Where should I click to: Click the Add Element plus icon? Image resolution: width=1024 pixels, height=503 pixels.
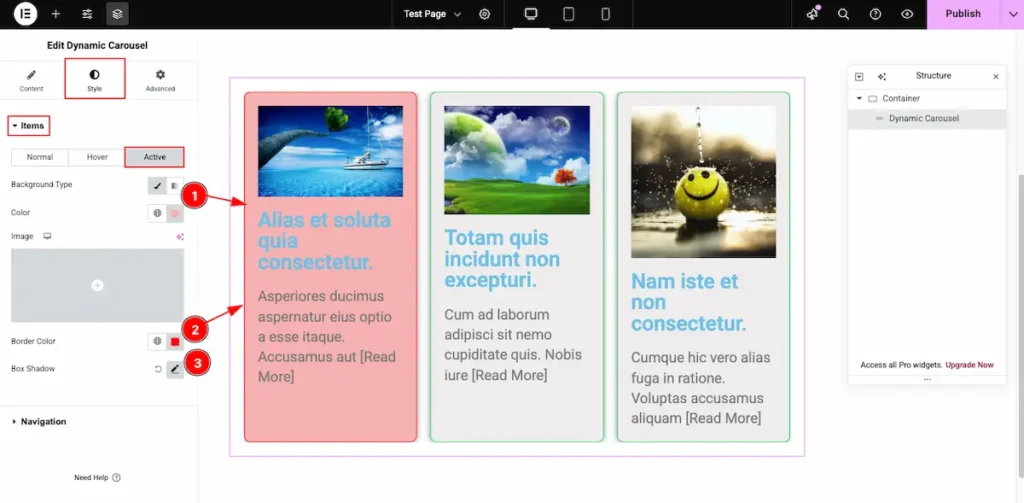click(56, 14)
